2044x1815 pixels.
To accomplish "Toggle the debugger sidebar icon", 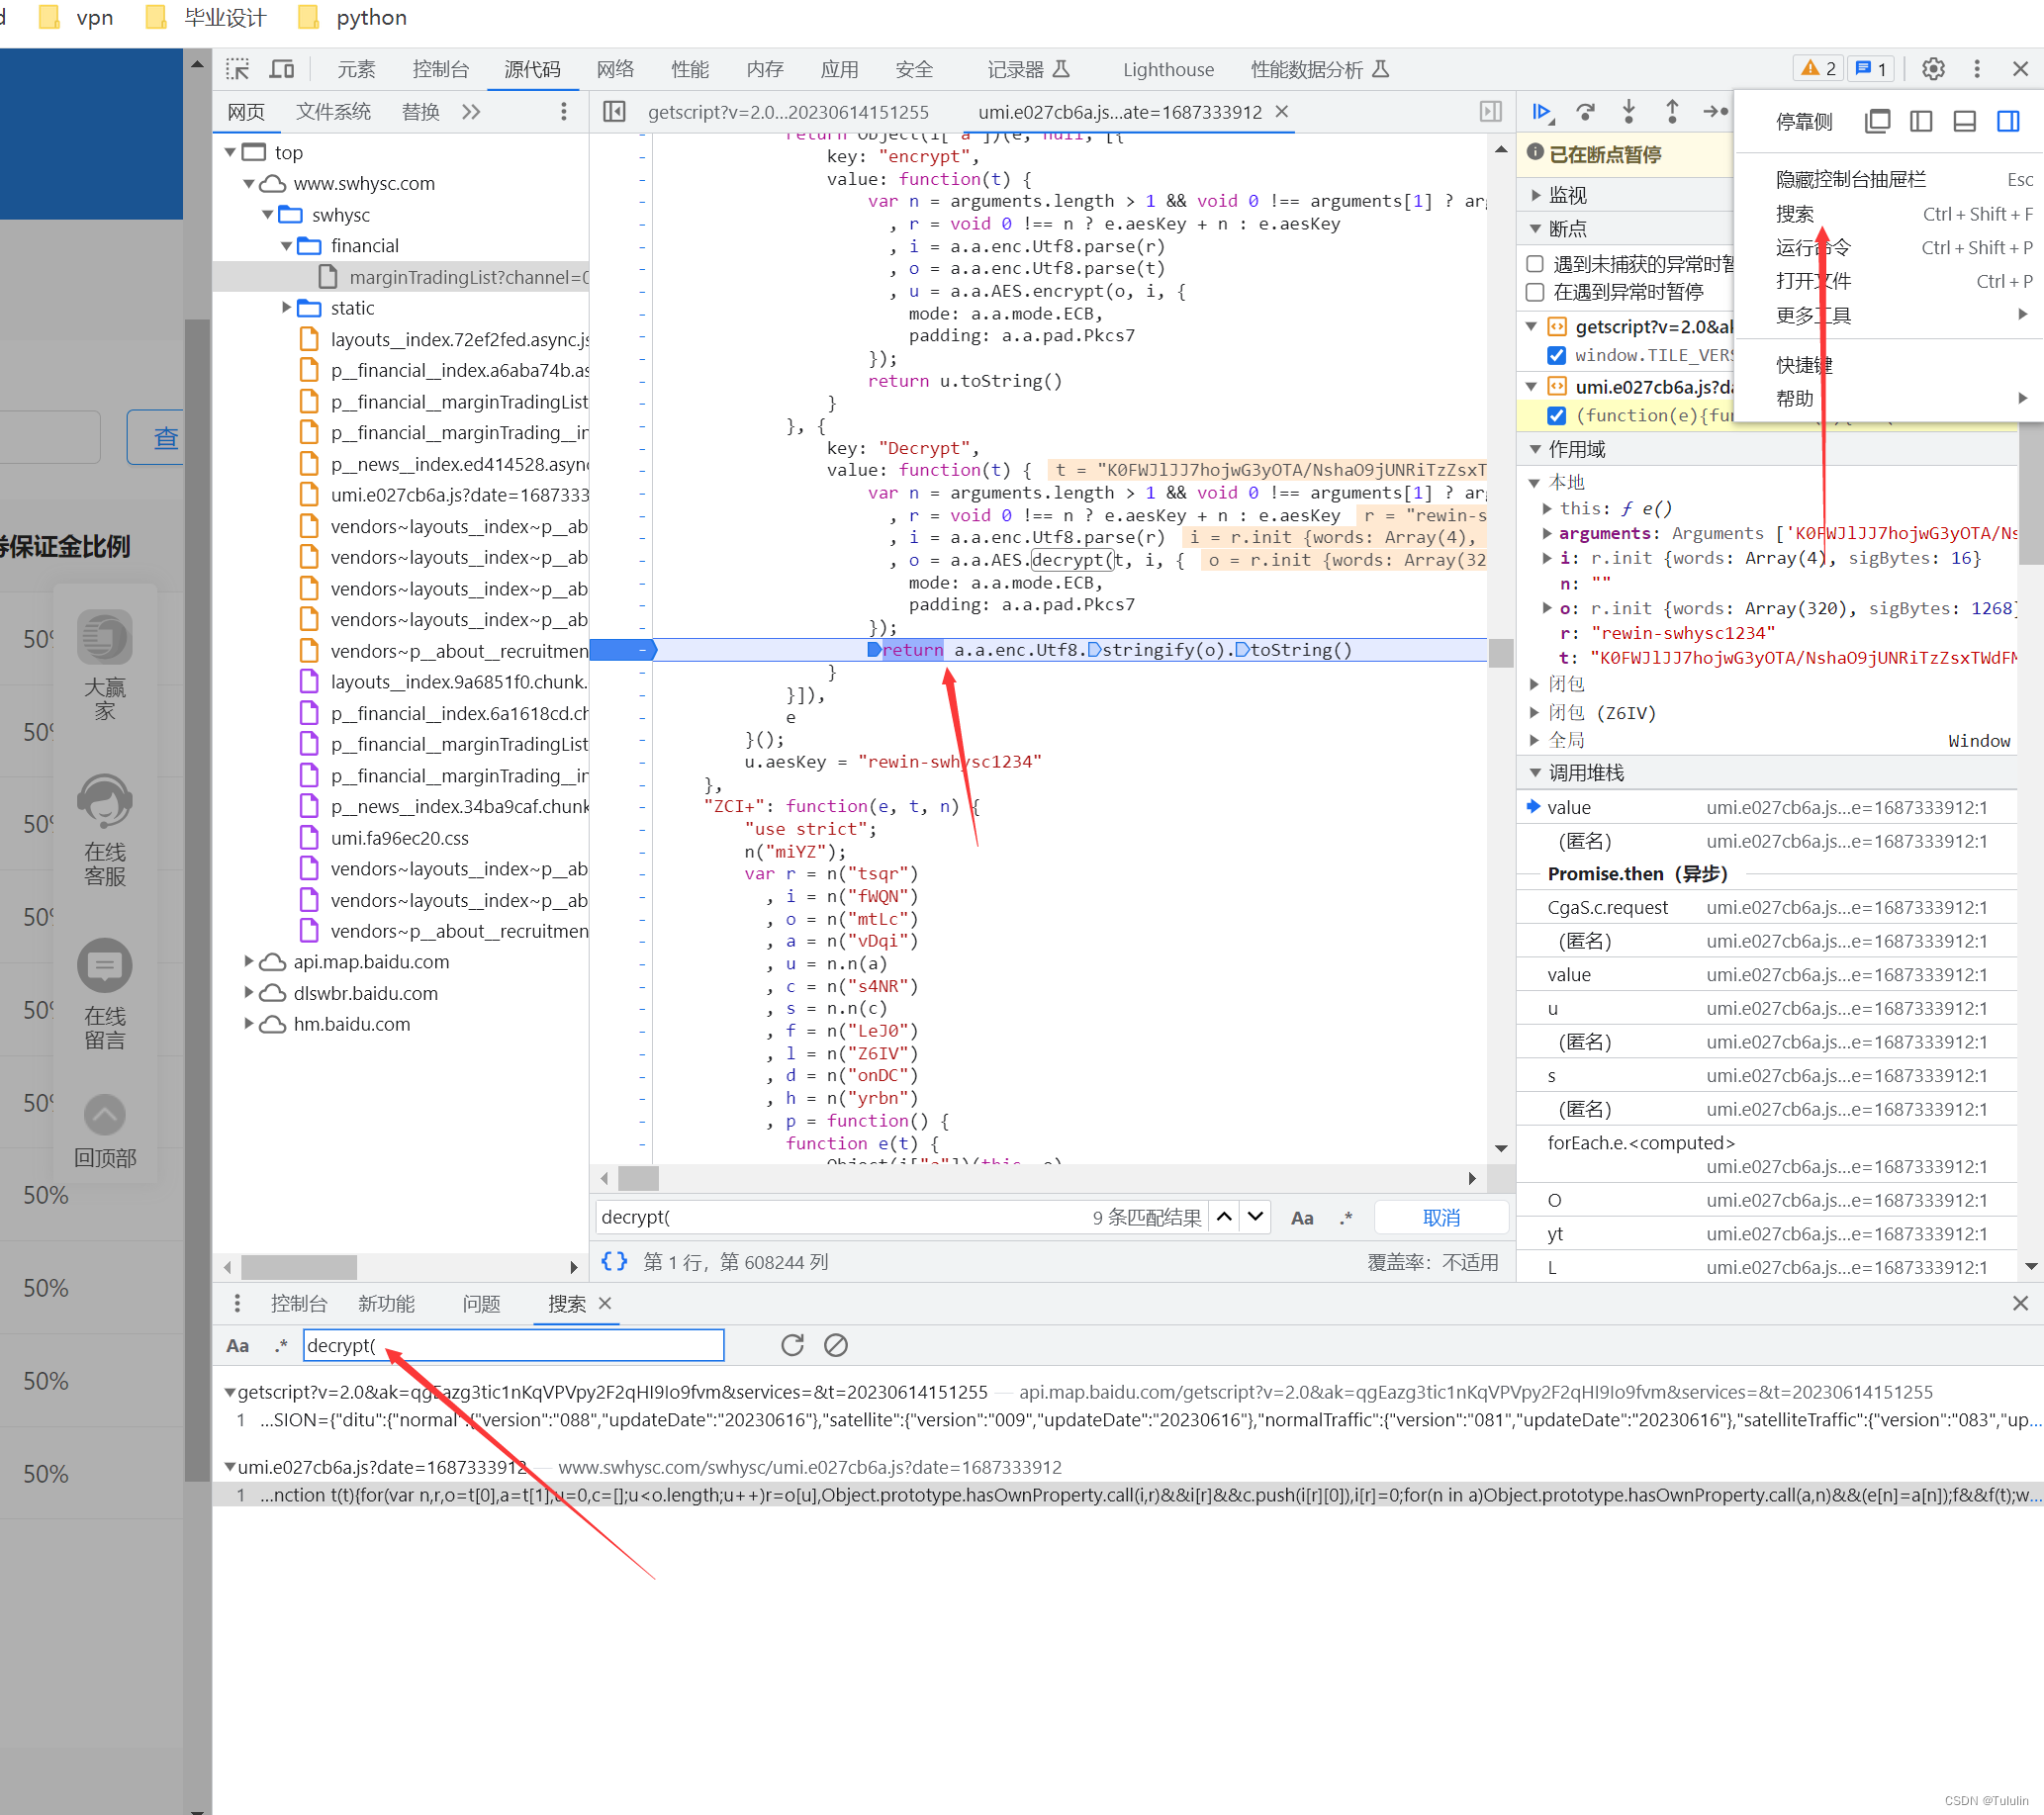I will click(1490, 112).
